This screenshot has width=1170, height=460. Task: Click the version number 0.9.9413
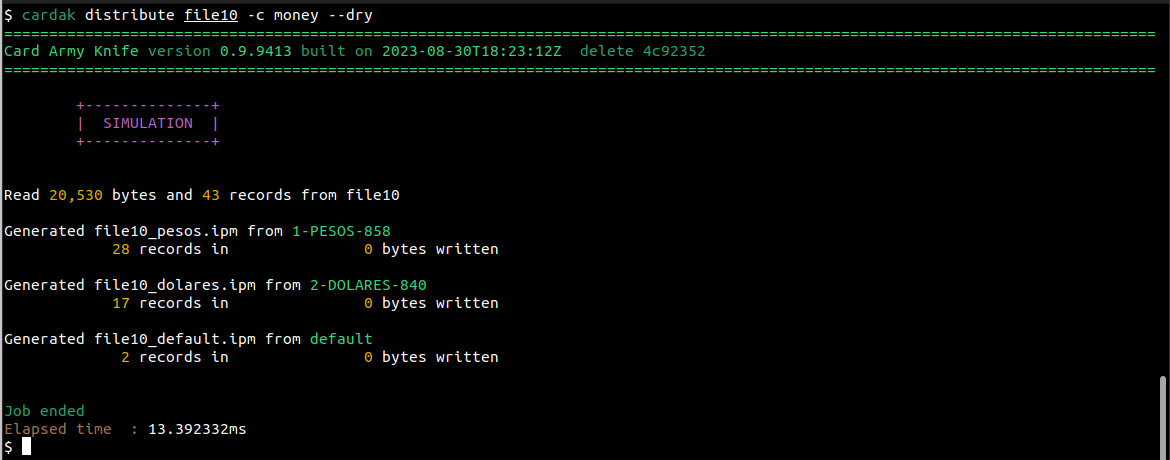[247, 51]
